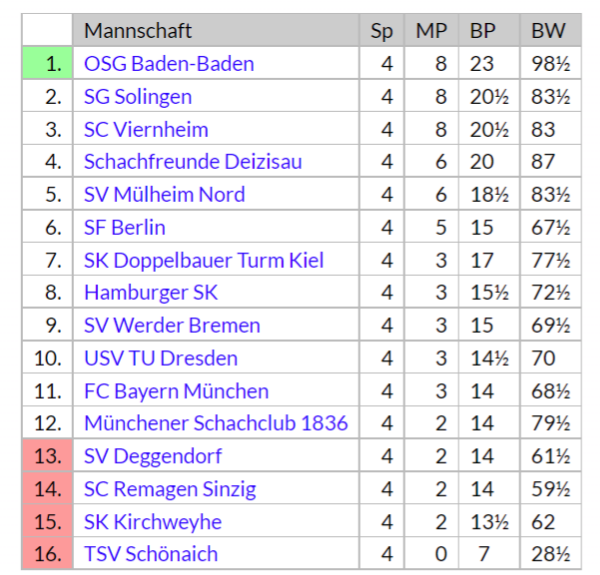Image resolution: width=600 pixels, height=575 pixels.
Task: Click SK Doppelbauer Turm Kiel link
Action: click(x=204, y=260)
